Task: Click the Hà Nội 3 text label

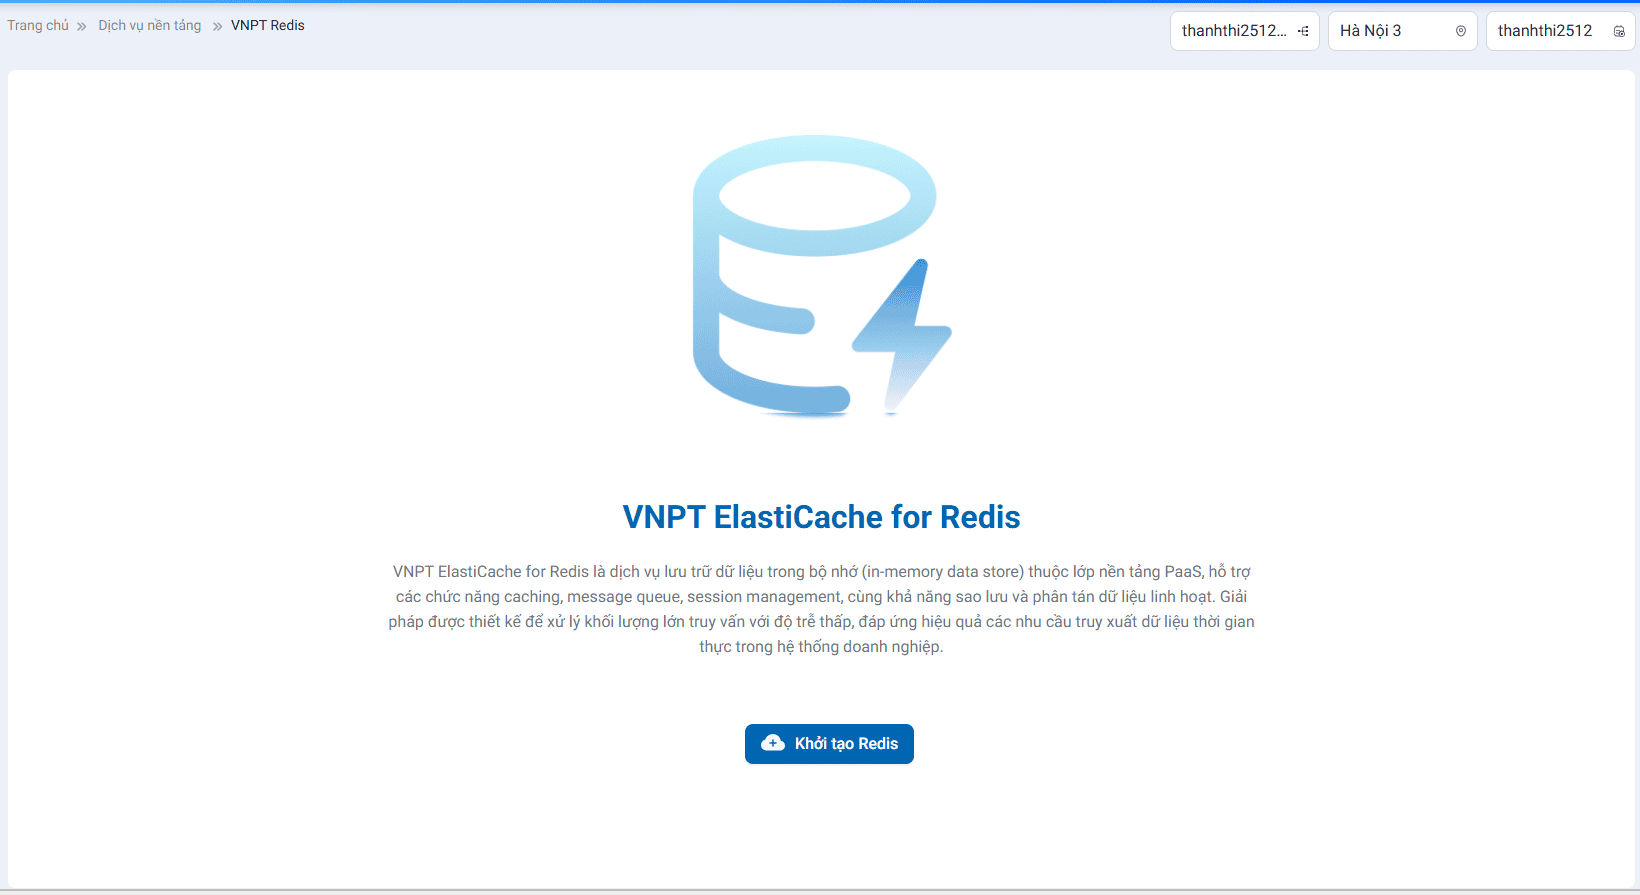Action: [x=1370, y=31]
